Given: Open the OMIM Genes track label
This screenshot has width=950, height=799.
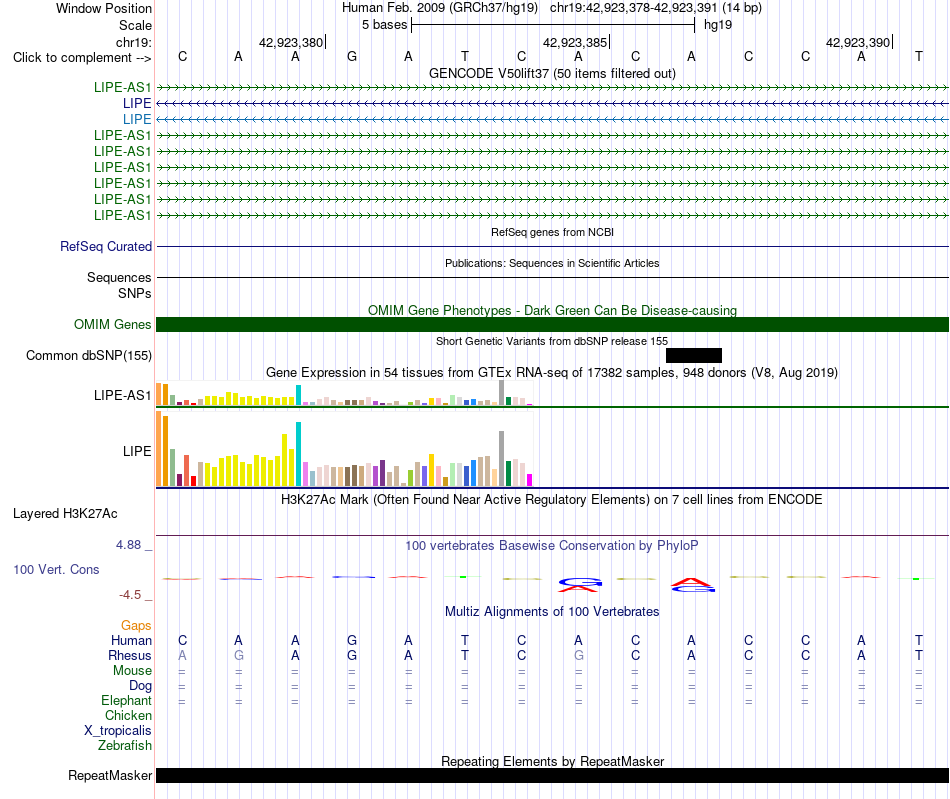Looking at the screenshot, I should pyautogui.click(x=113, y=325).
